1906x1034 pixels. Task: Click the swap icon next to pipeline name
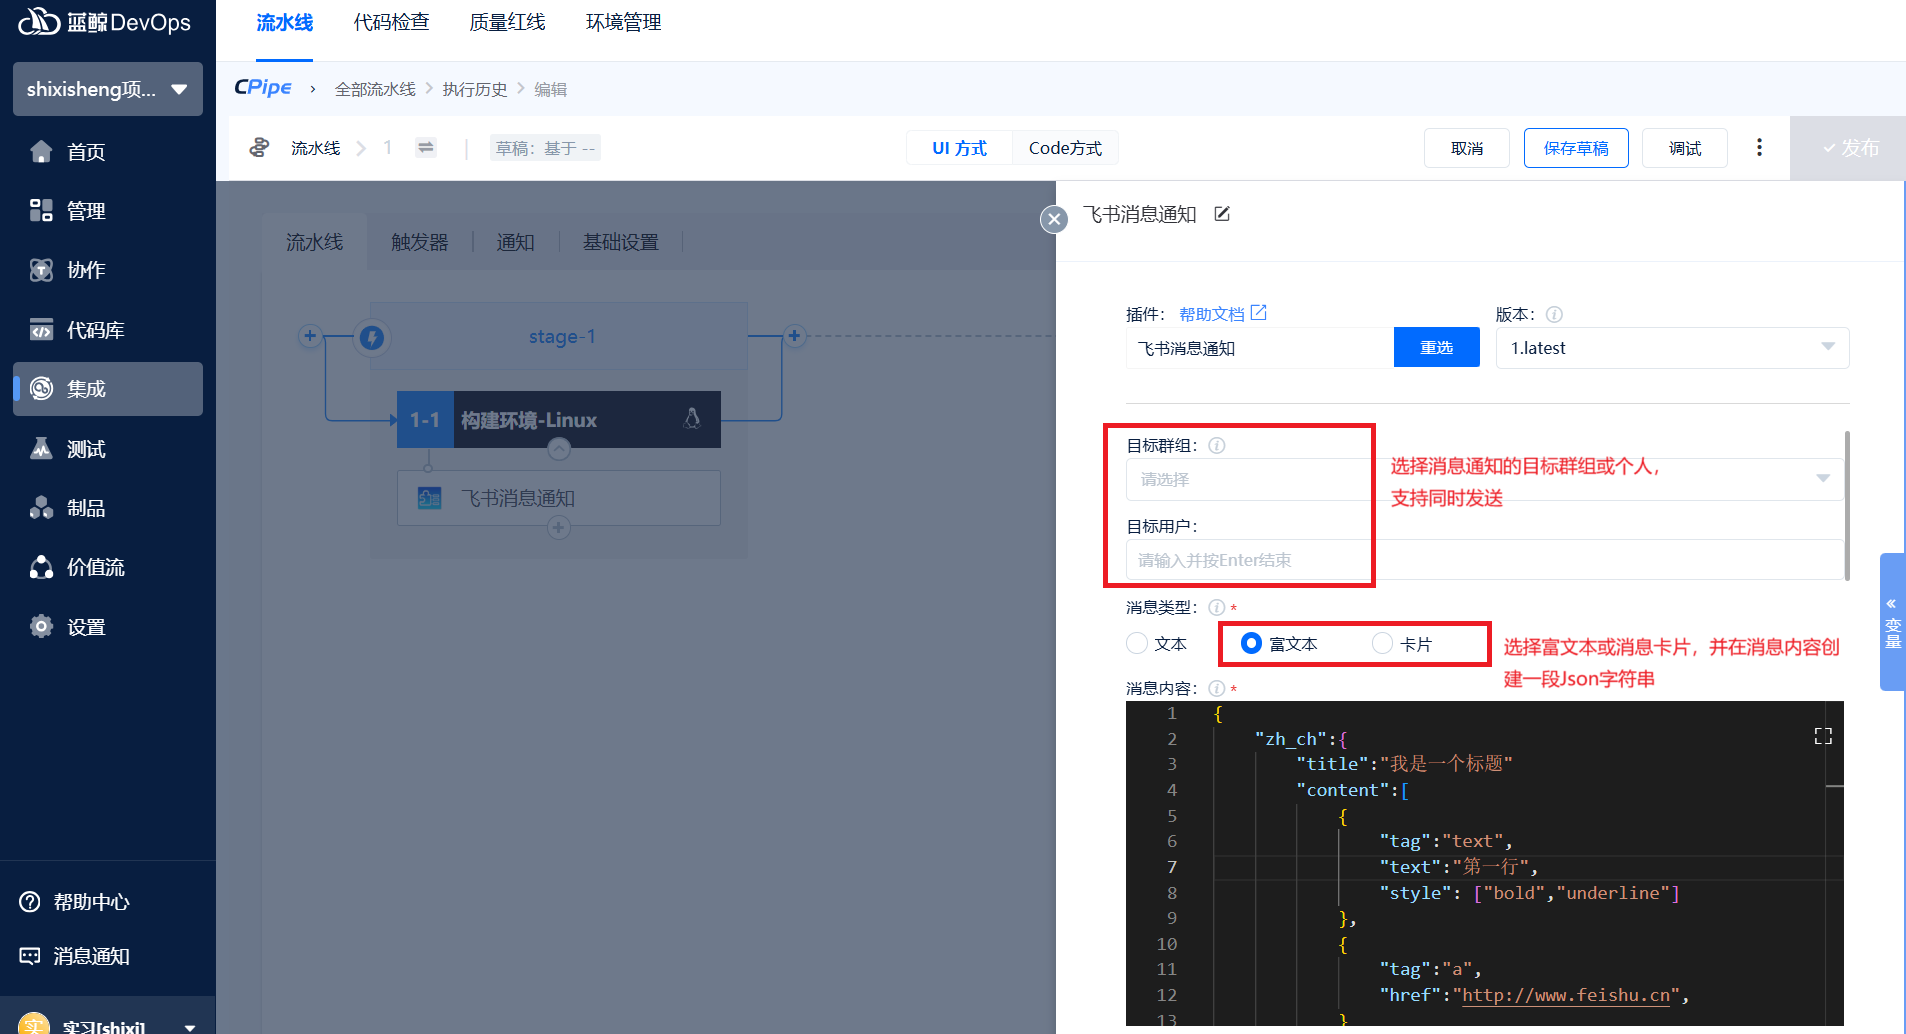click(x=426, y=148)
